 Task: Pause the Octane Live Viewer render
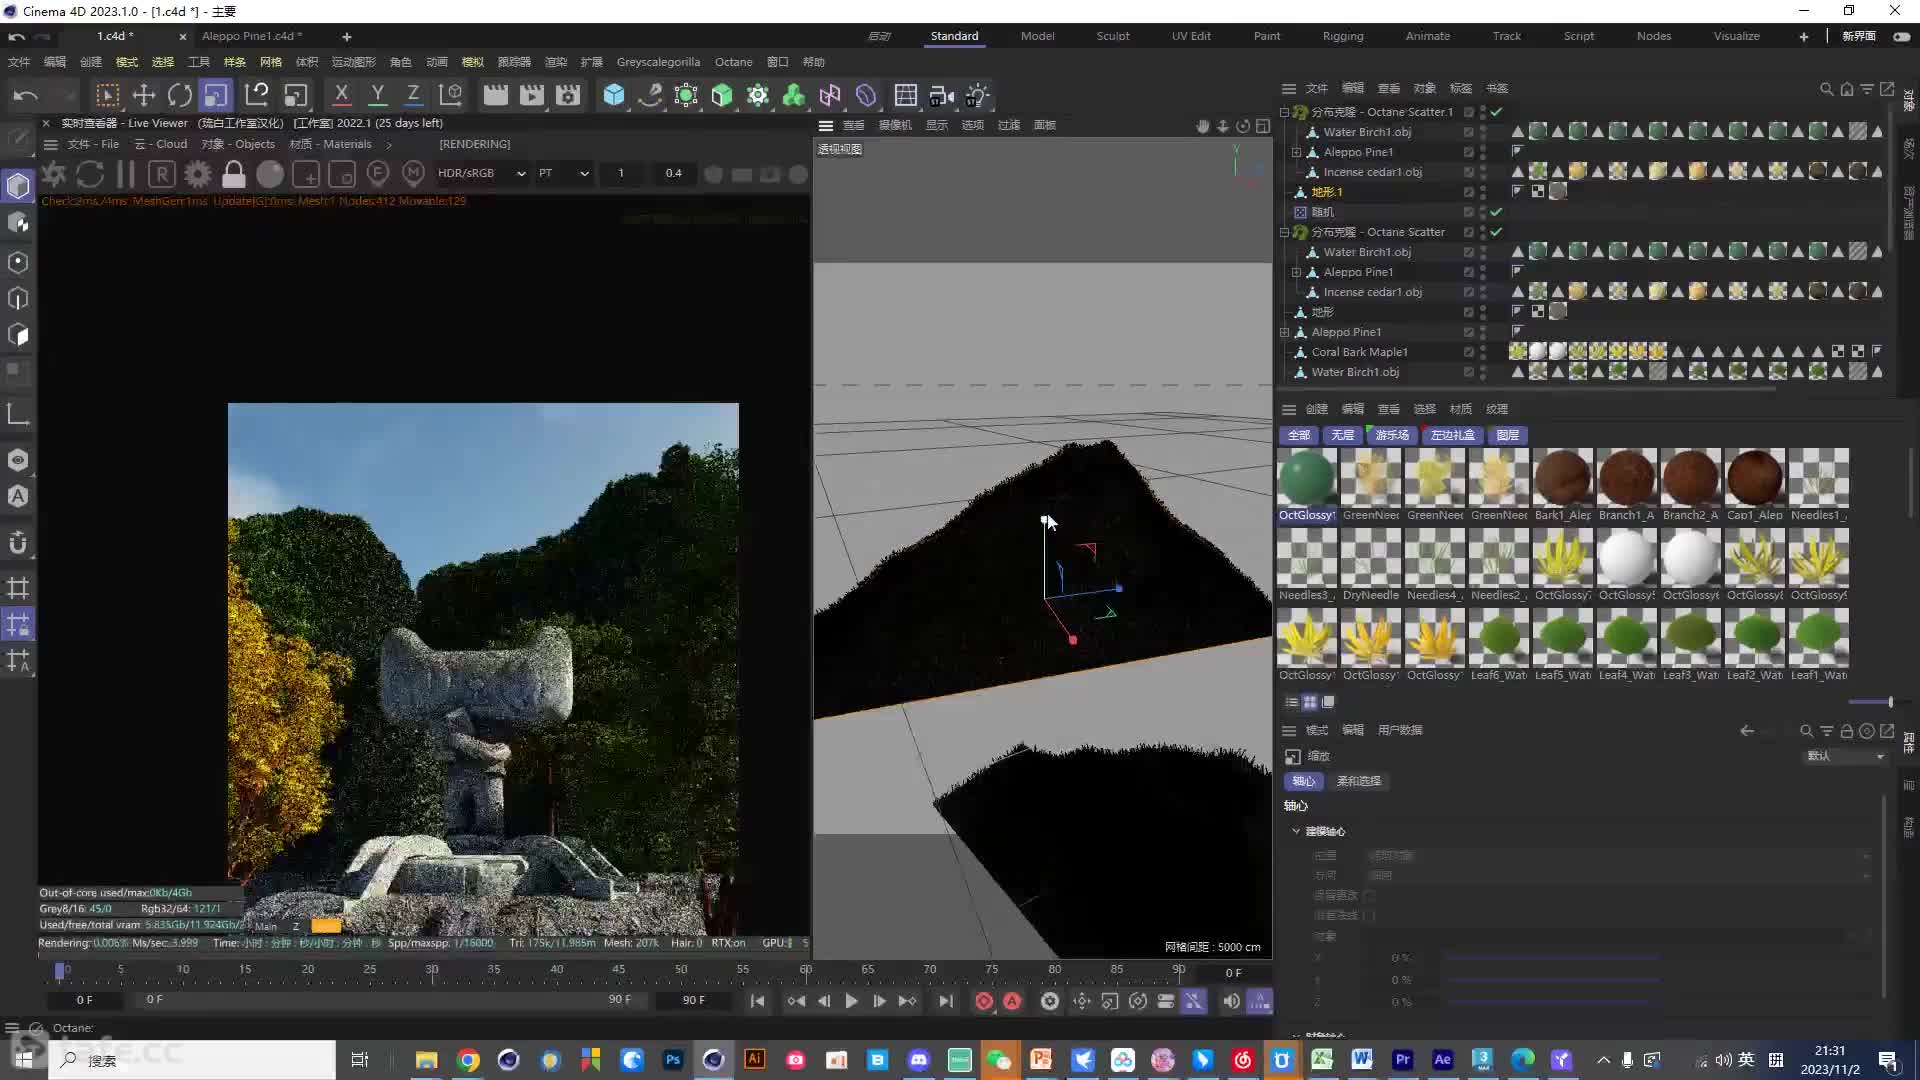(126, 174)
